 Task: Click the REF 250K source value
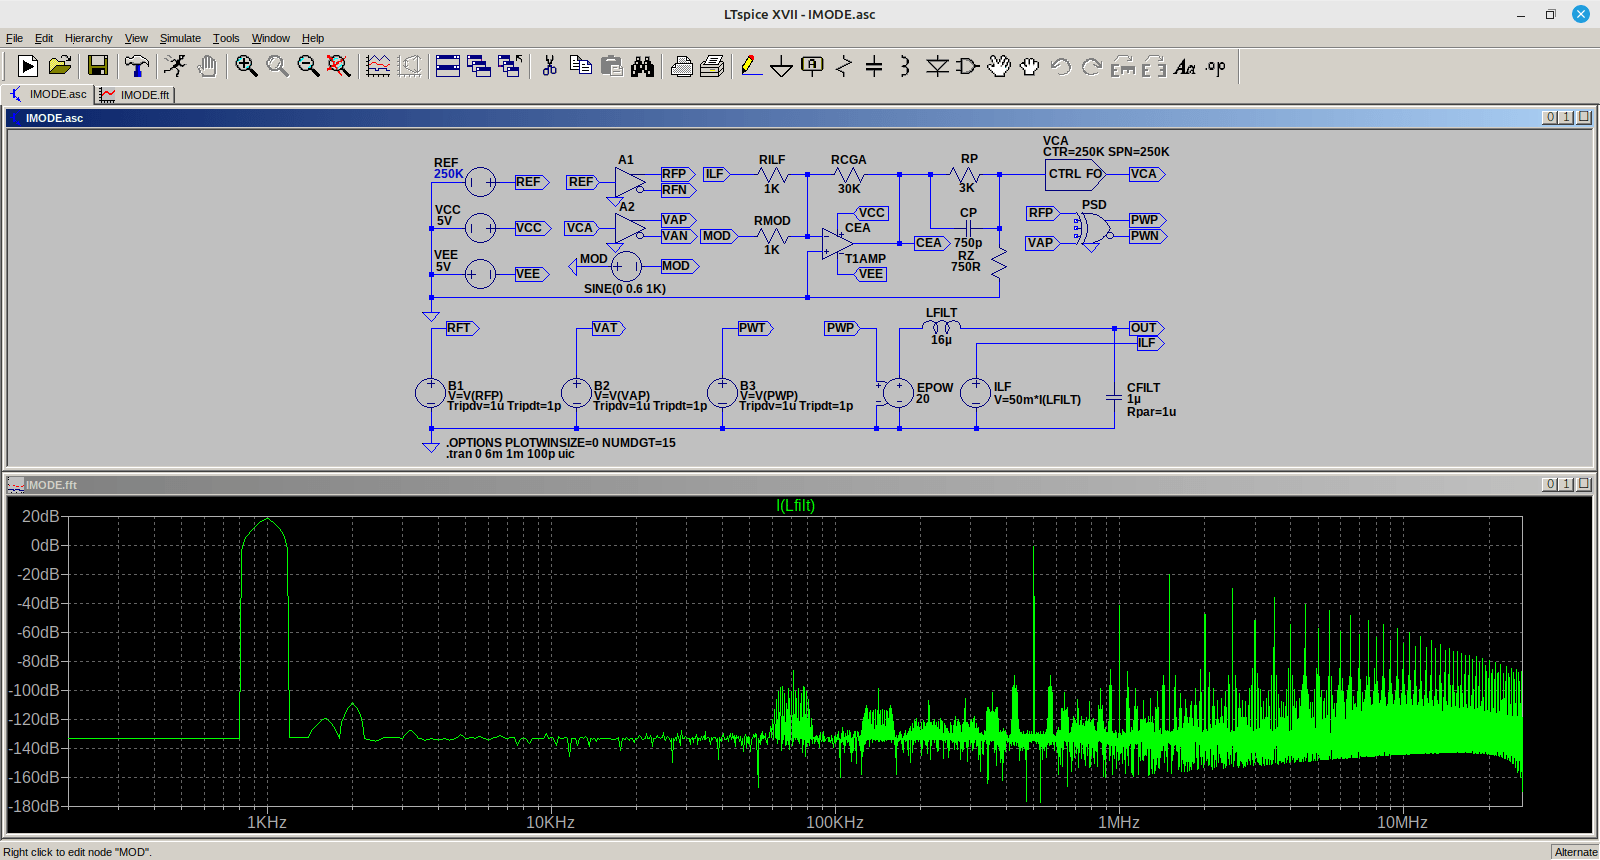[x=448, y=174]
